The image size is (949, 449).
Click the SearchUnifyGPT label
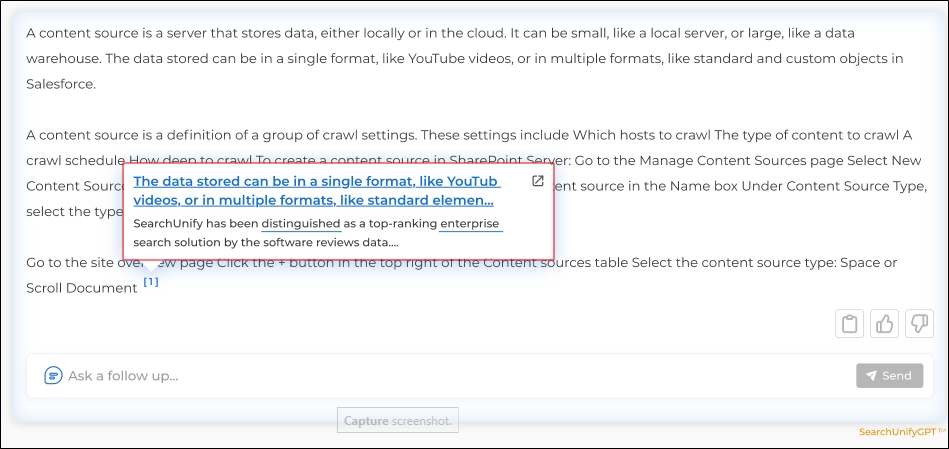pyautogui.click(x=901, y=432)
